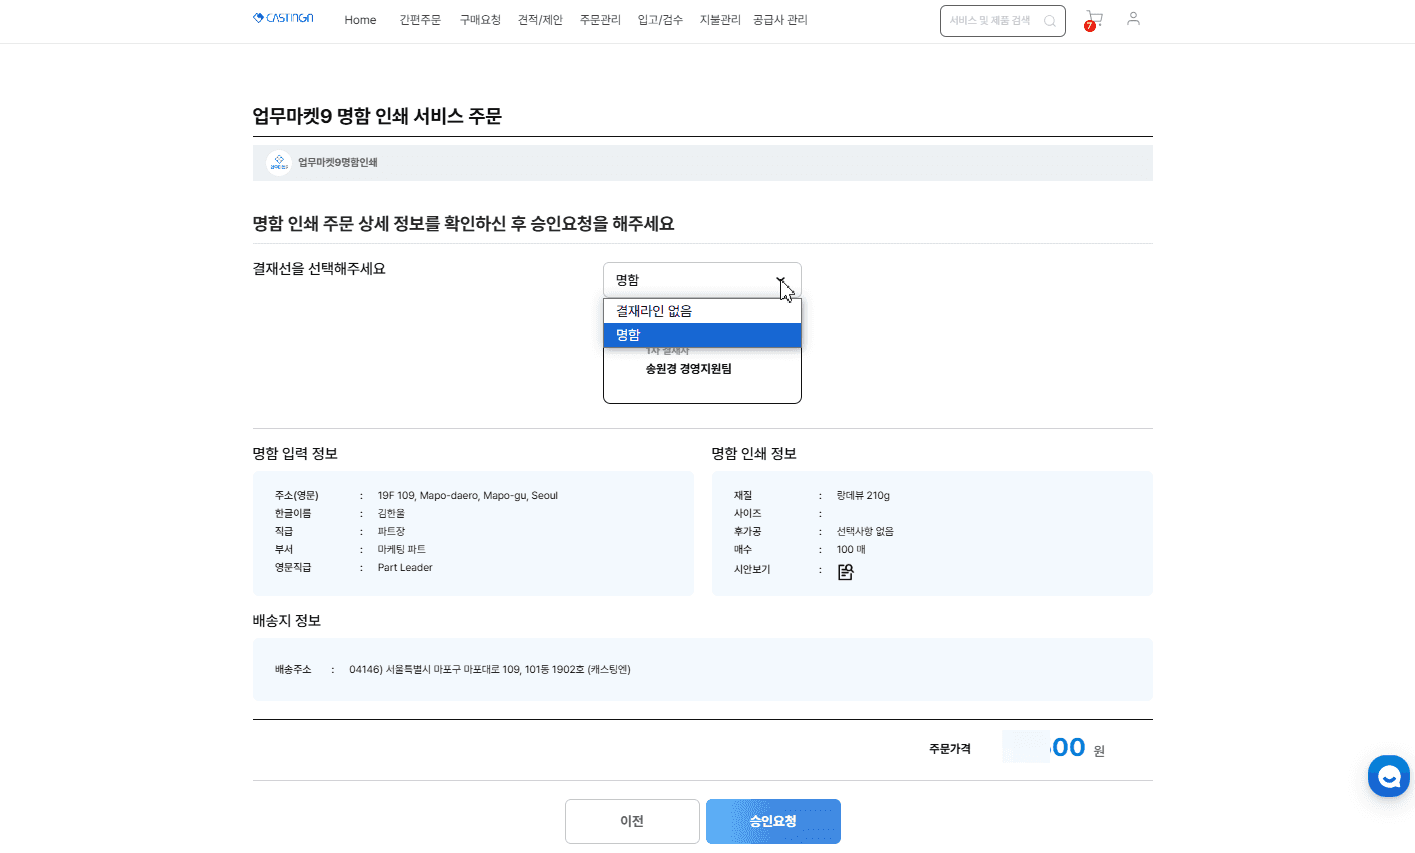The image size is (1415, 853).
Task: Click approver '송원경 경영지원팀'
Action: tap(688, 369)
